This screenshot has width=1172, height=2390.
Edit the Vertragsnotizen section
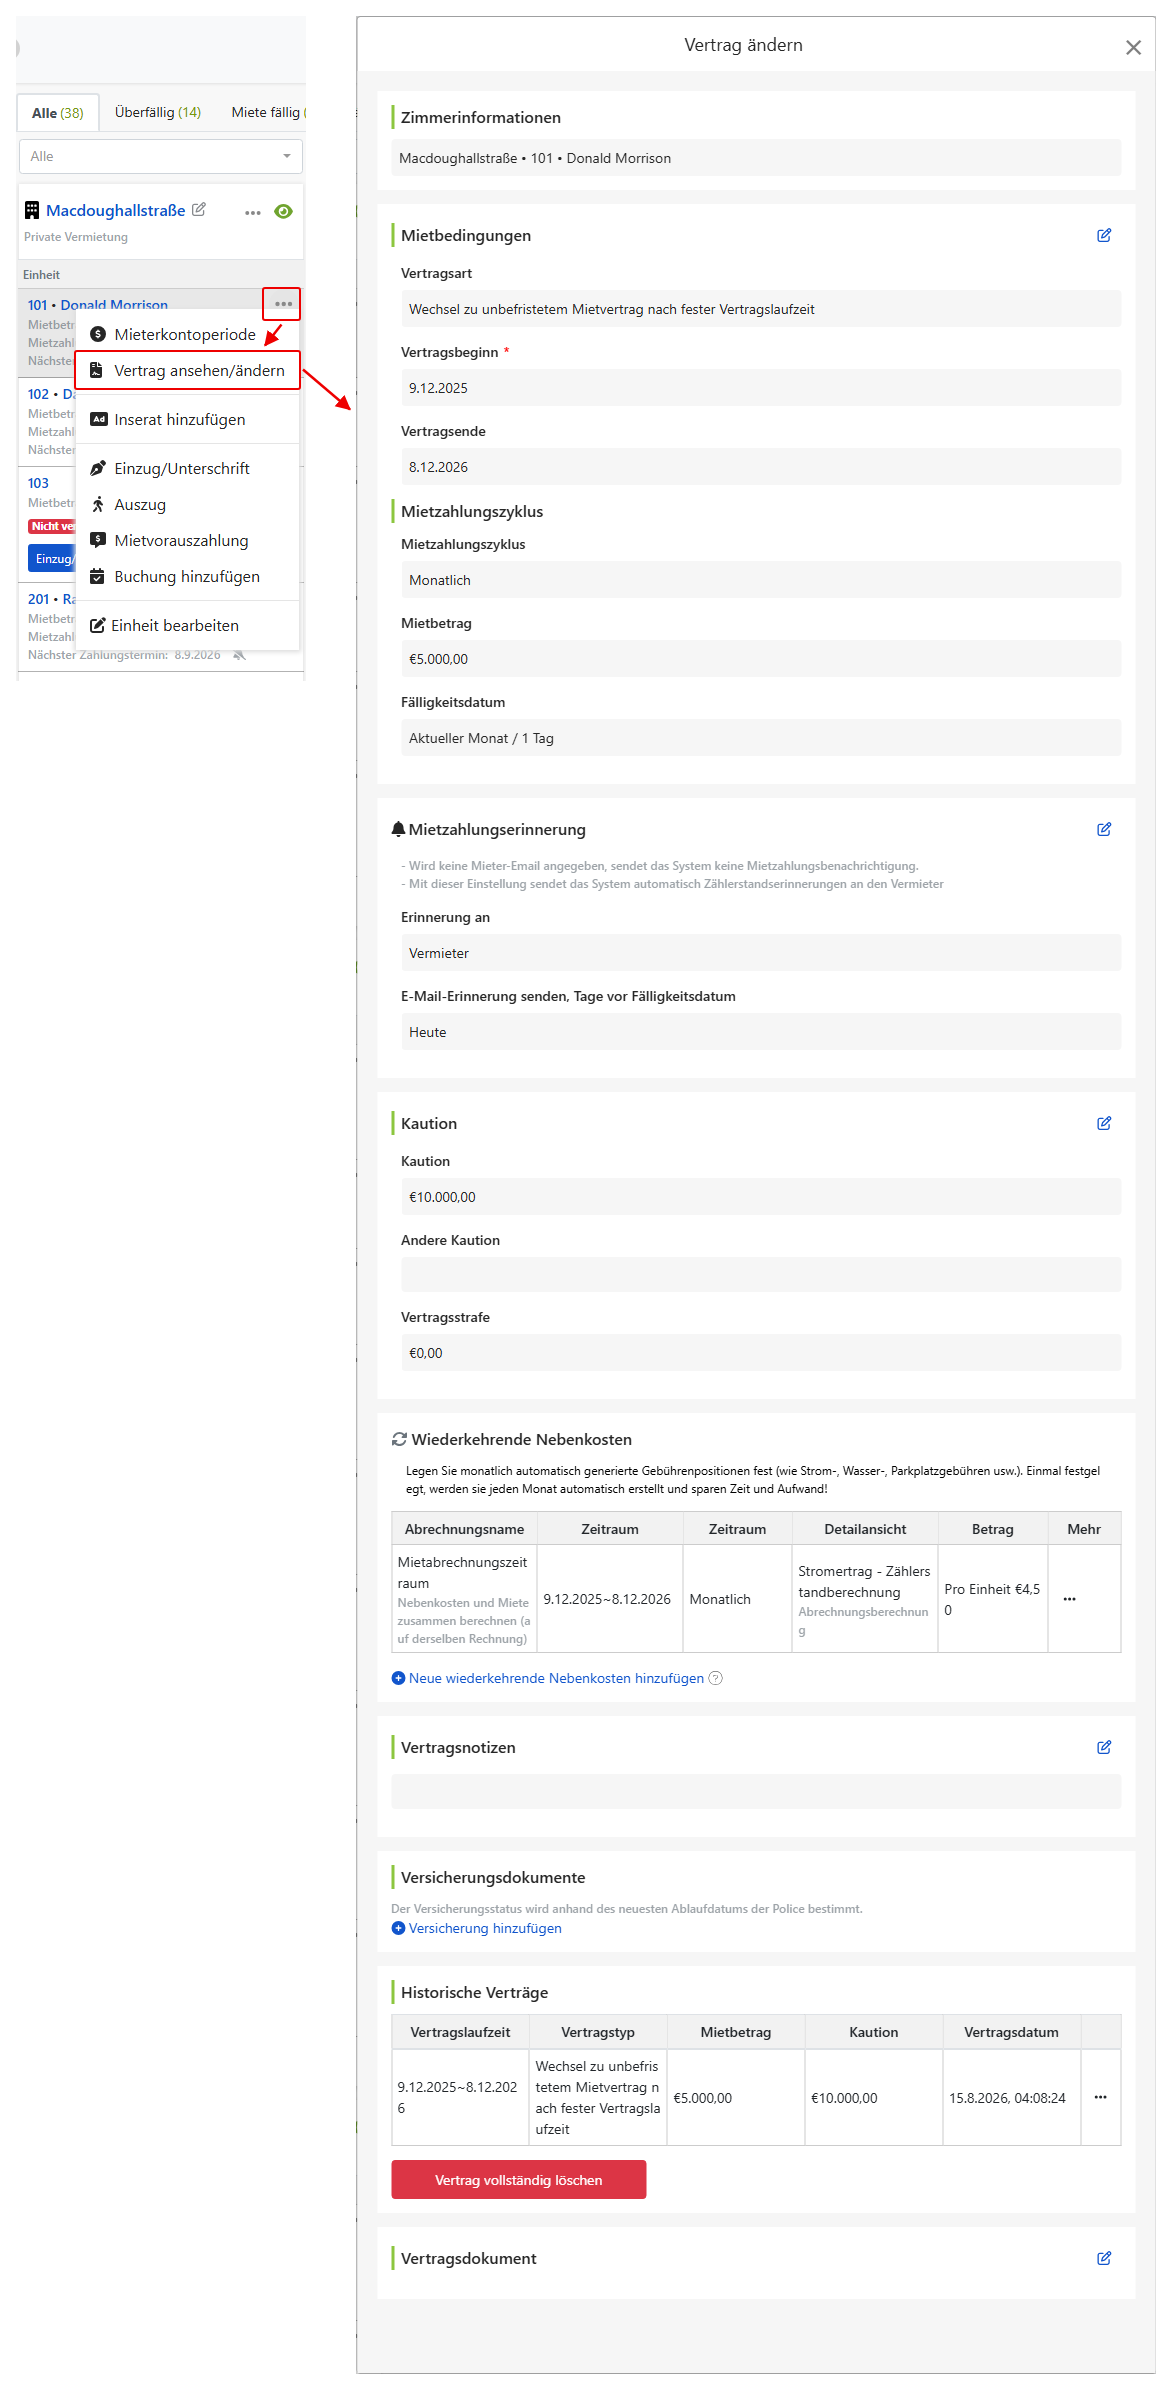[x=1104, y=1747]
